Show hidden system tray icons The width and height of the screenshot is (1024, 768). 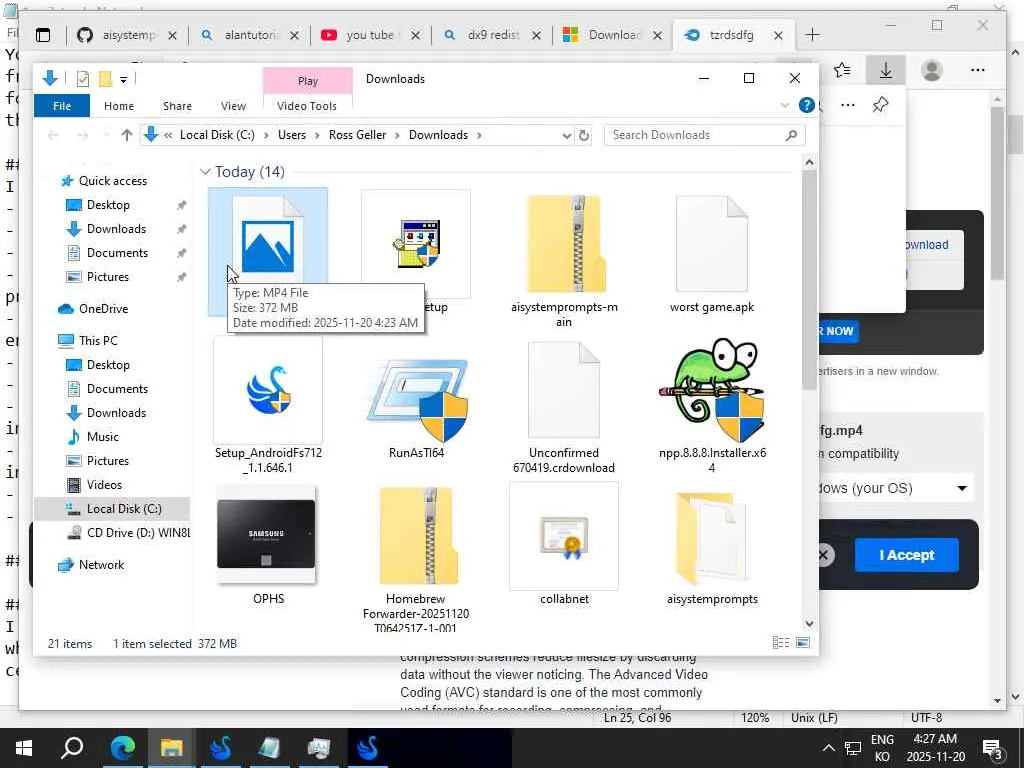point(828,748)
